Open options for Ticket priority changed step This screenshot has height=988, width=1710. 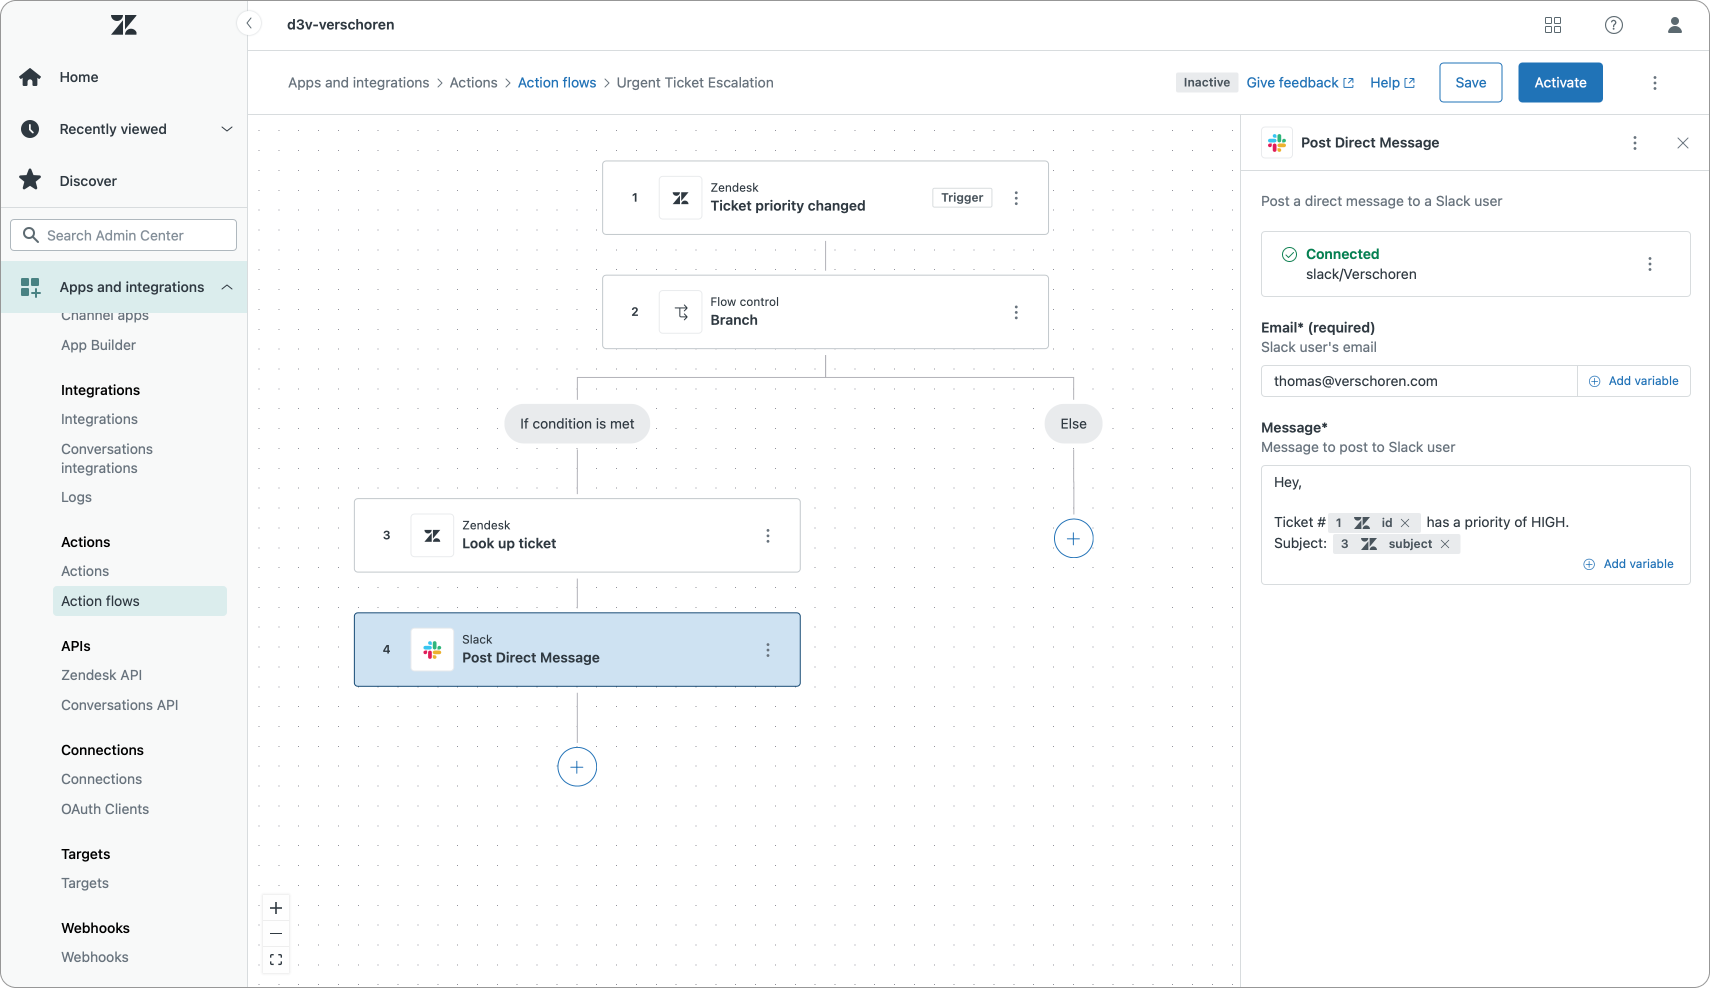(1016, 198)
